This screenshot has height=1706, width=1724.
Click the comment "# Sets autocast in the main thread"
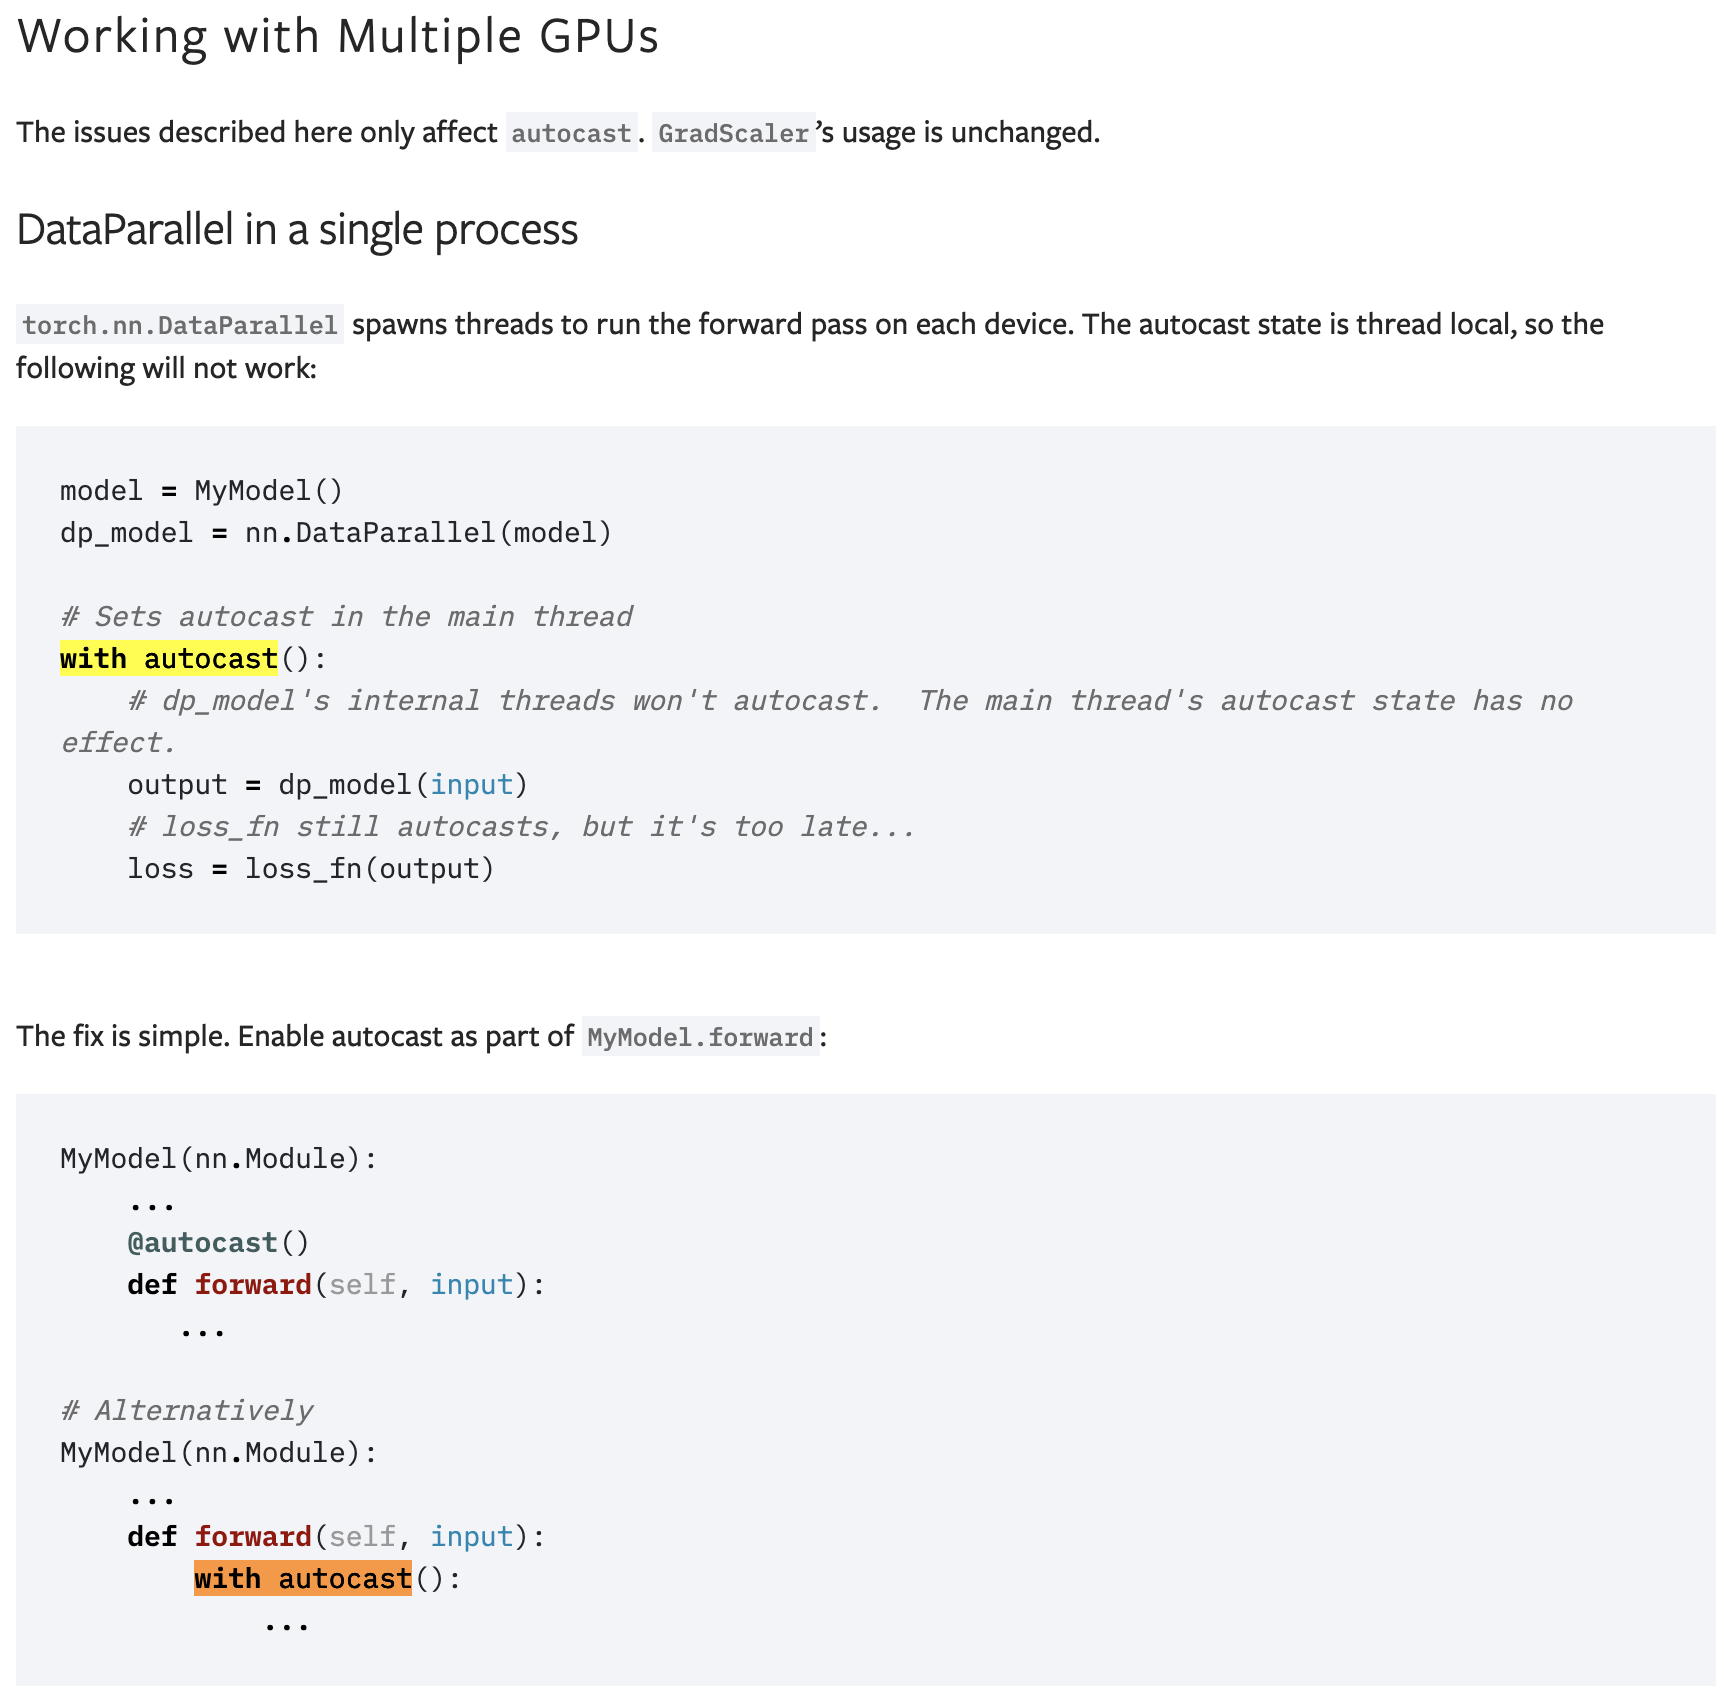pyautogui.click(x=346, y=617)
